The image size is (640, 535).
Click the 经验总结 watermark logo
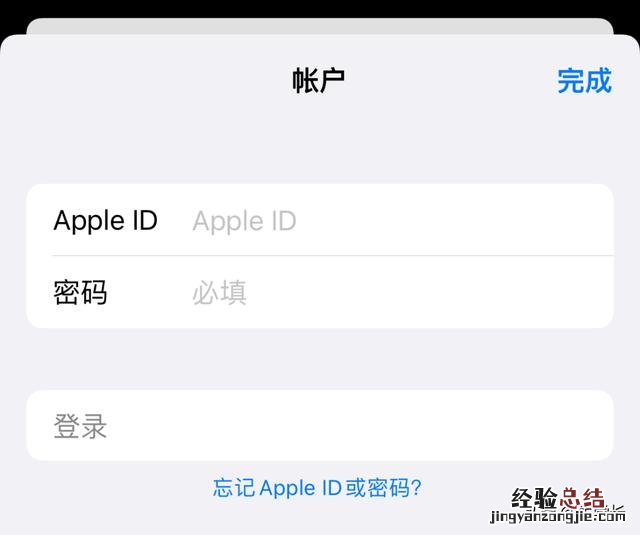pos(558,498)
